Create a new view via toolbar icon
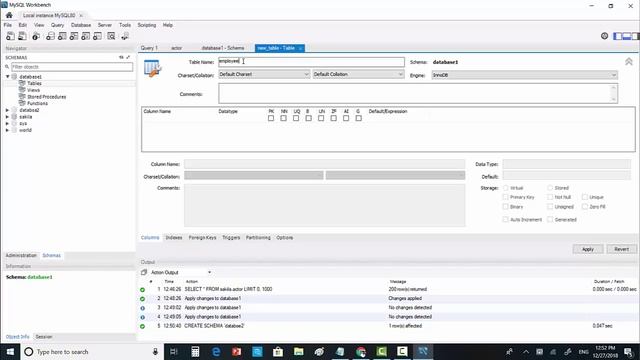The width and height of the screenshot is (640, 360). [x=74, y=36]
